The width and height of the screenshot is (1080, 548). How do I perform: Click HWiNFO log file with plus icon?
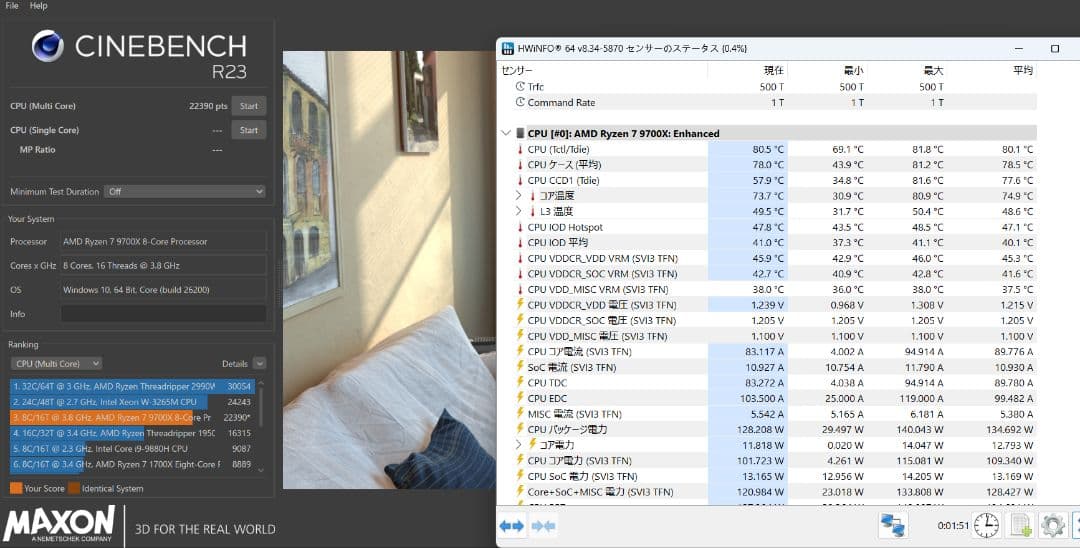(x=1020, y=526)
